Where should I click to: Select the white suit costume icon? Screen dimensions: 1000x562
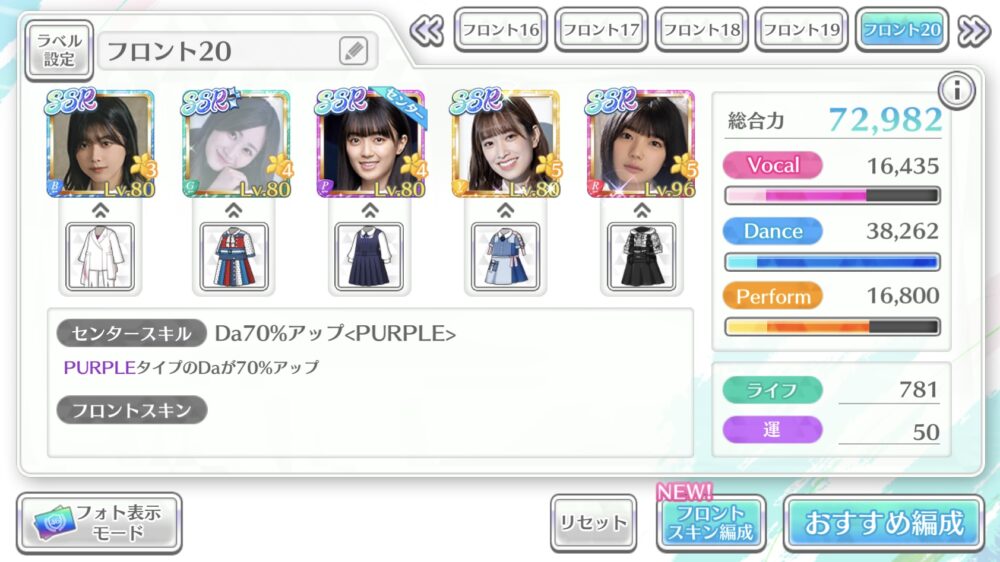click(x=100, y=256)
